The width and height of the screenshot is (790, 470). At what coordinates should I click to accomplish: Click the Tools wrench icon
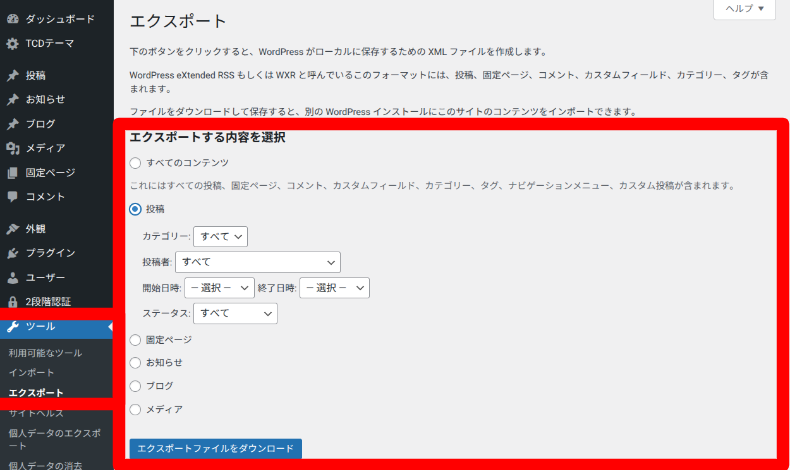pyautogui.click(x=13, y=326)
